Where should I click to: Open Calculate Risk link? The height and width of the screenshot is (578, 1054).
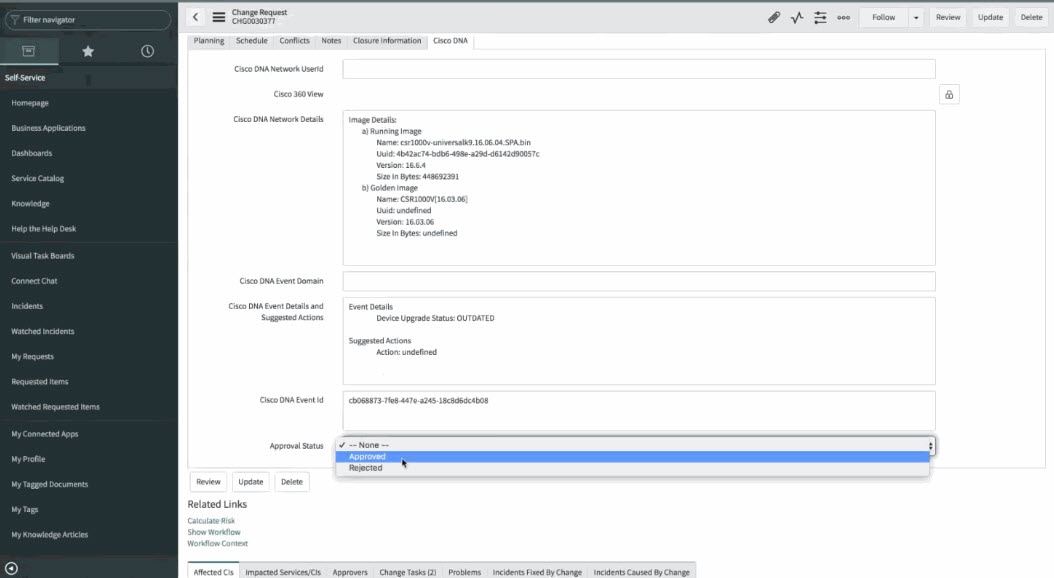(211, 521)
